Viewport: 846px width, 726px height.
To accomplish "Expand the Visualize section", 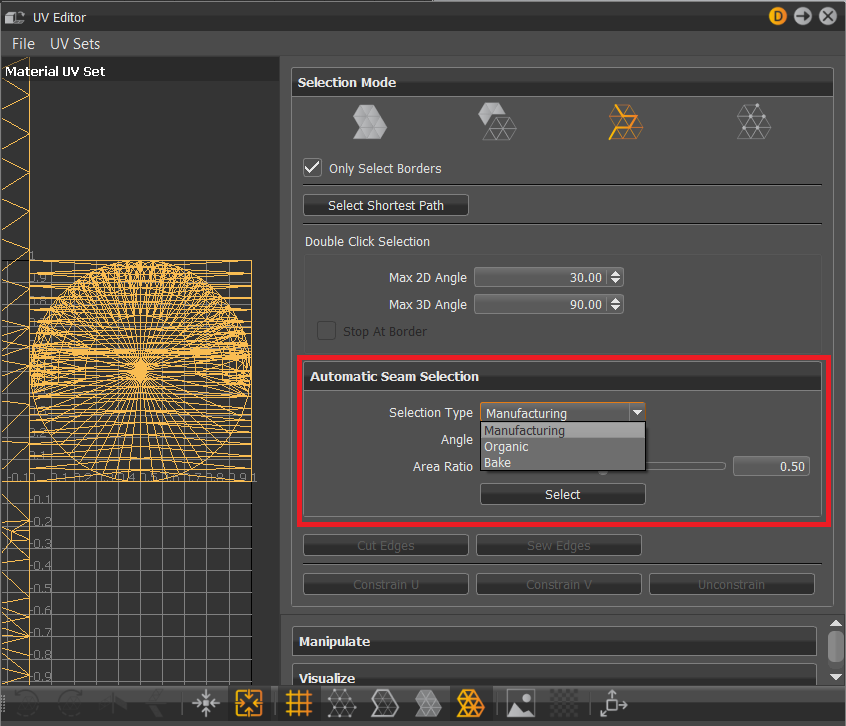I will (554, 675).
